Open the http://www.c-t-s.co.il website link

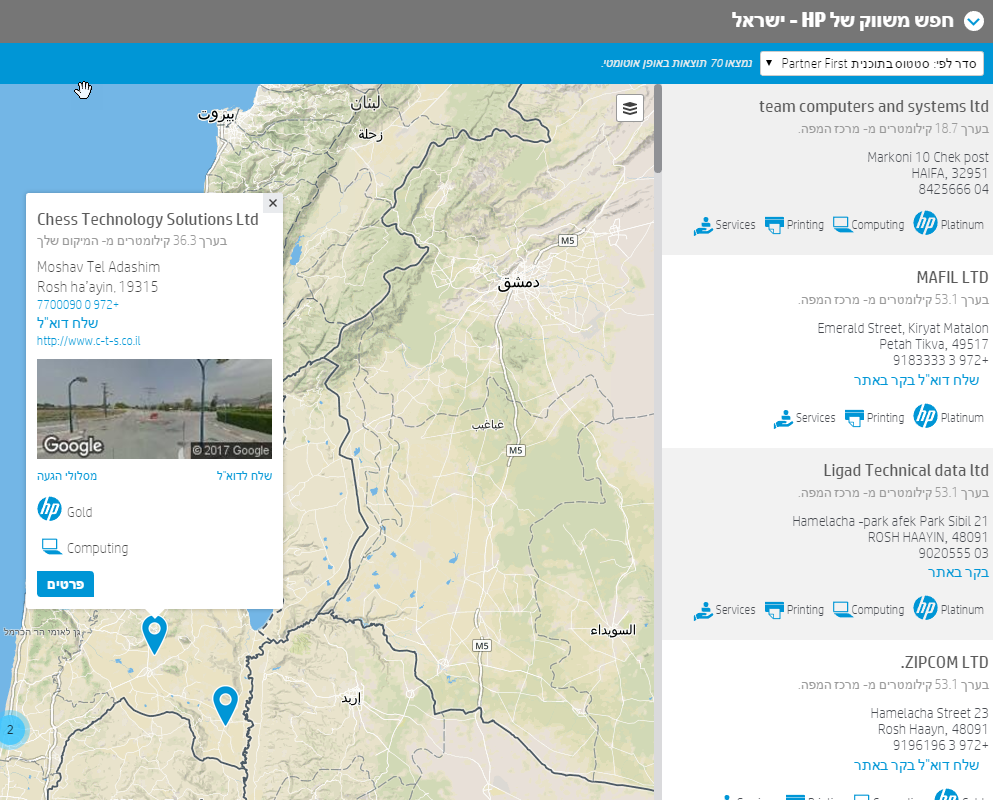click(89, 341)
